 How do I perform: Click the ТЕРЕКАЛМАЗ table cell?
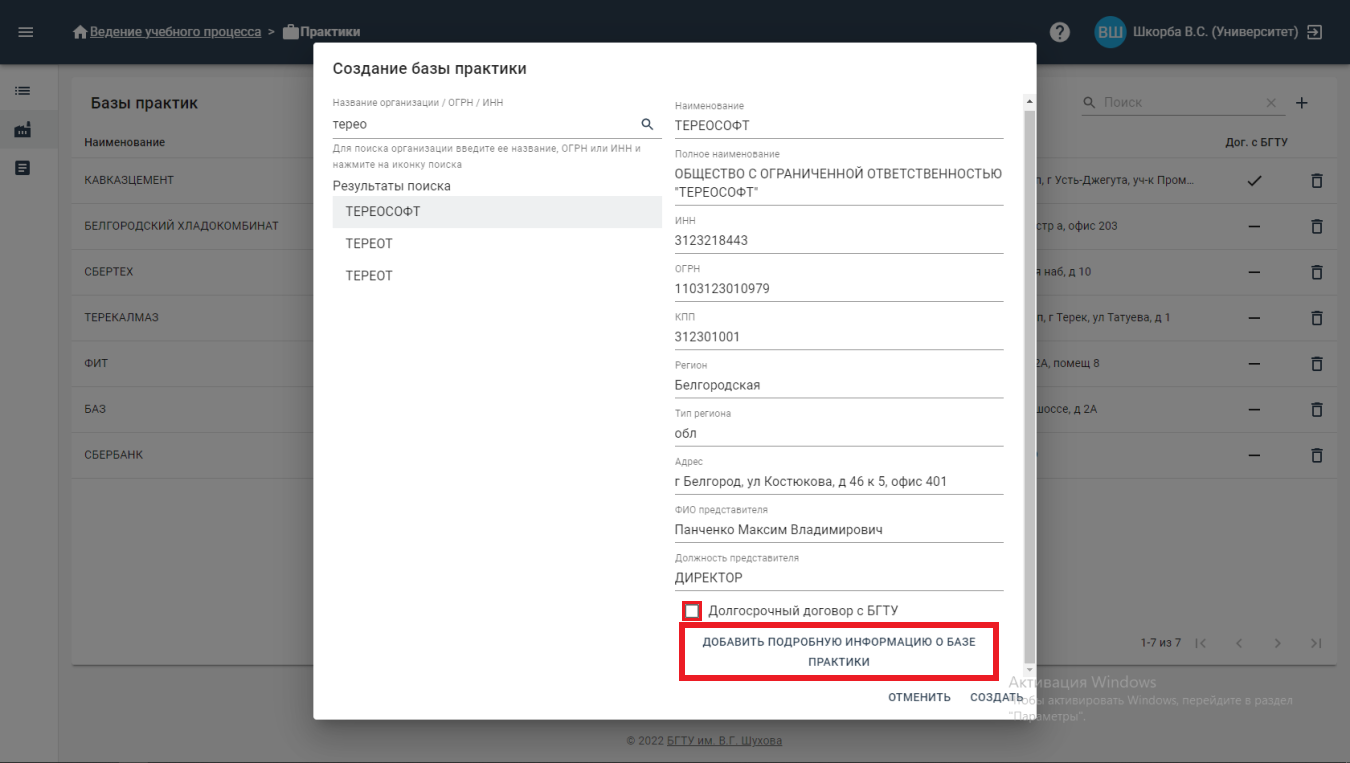[122, 317]
